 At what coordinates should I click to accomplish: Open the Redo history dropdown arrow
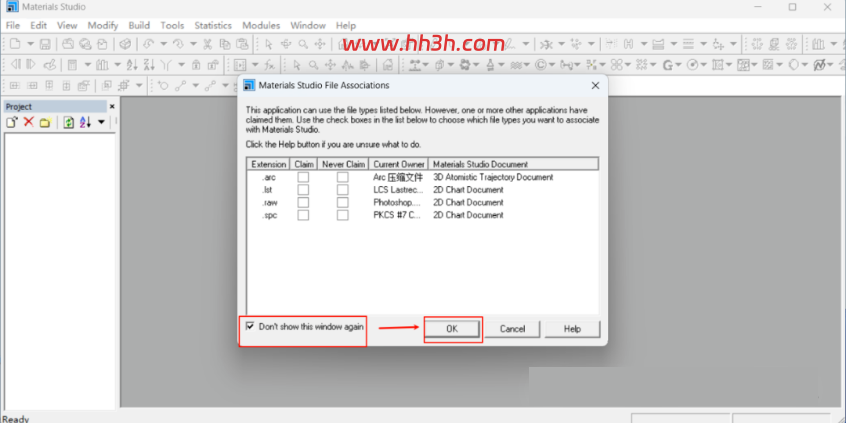(x=193, y=44)
